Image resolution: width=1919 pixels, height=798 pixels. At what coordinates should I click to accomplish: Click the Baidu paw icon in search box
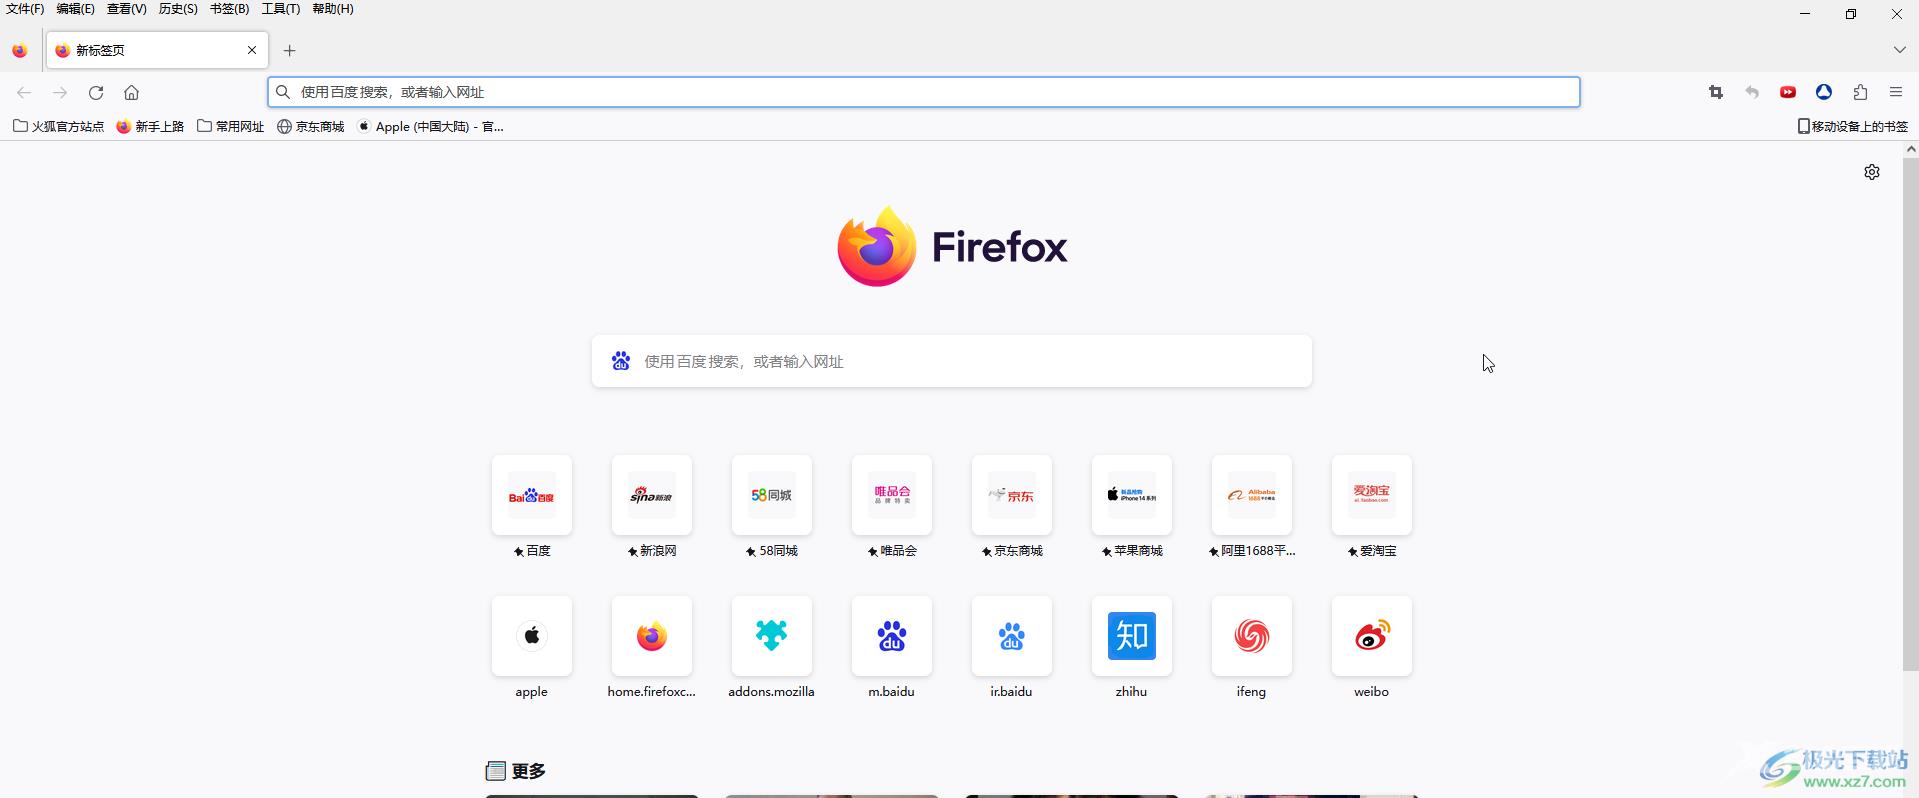pyautogui.click(x=621, y=361)
